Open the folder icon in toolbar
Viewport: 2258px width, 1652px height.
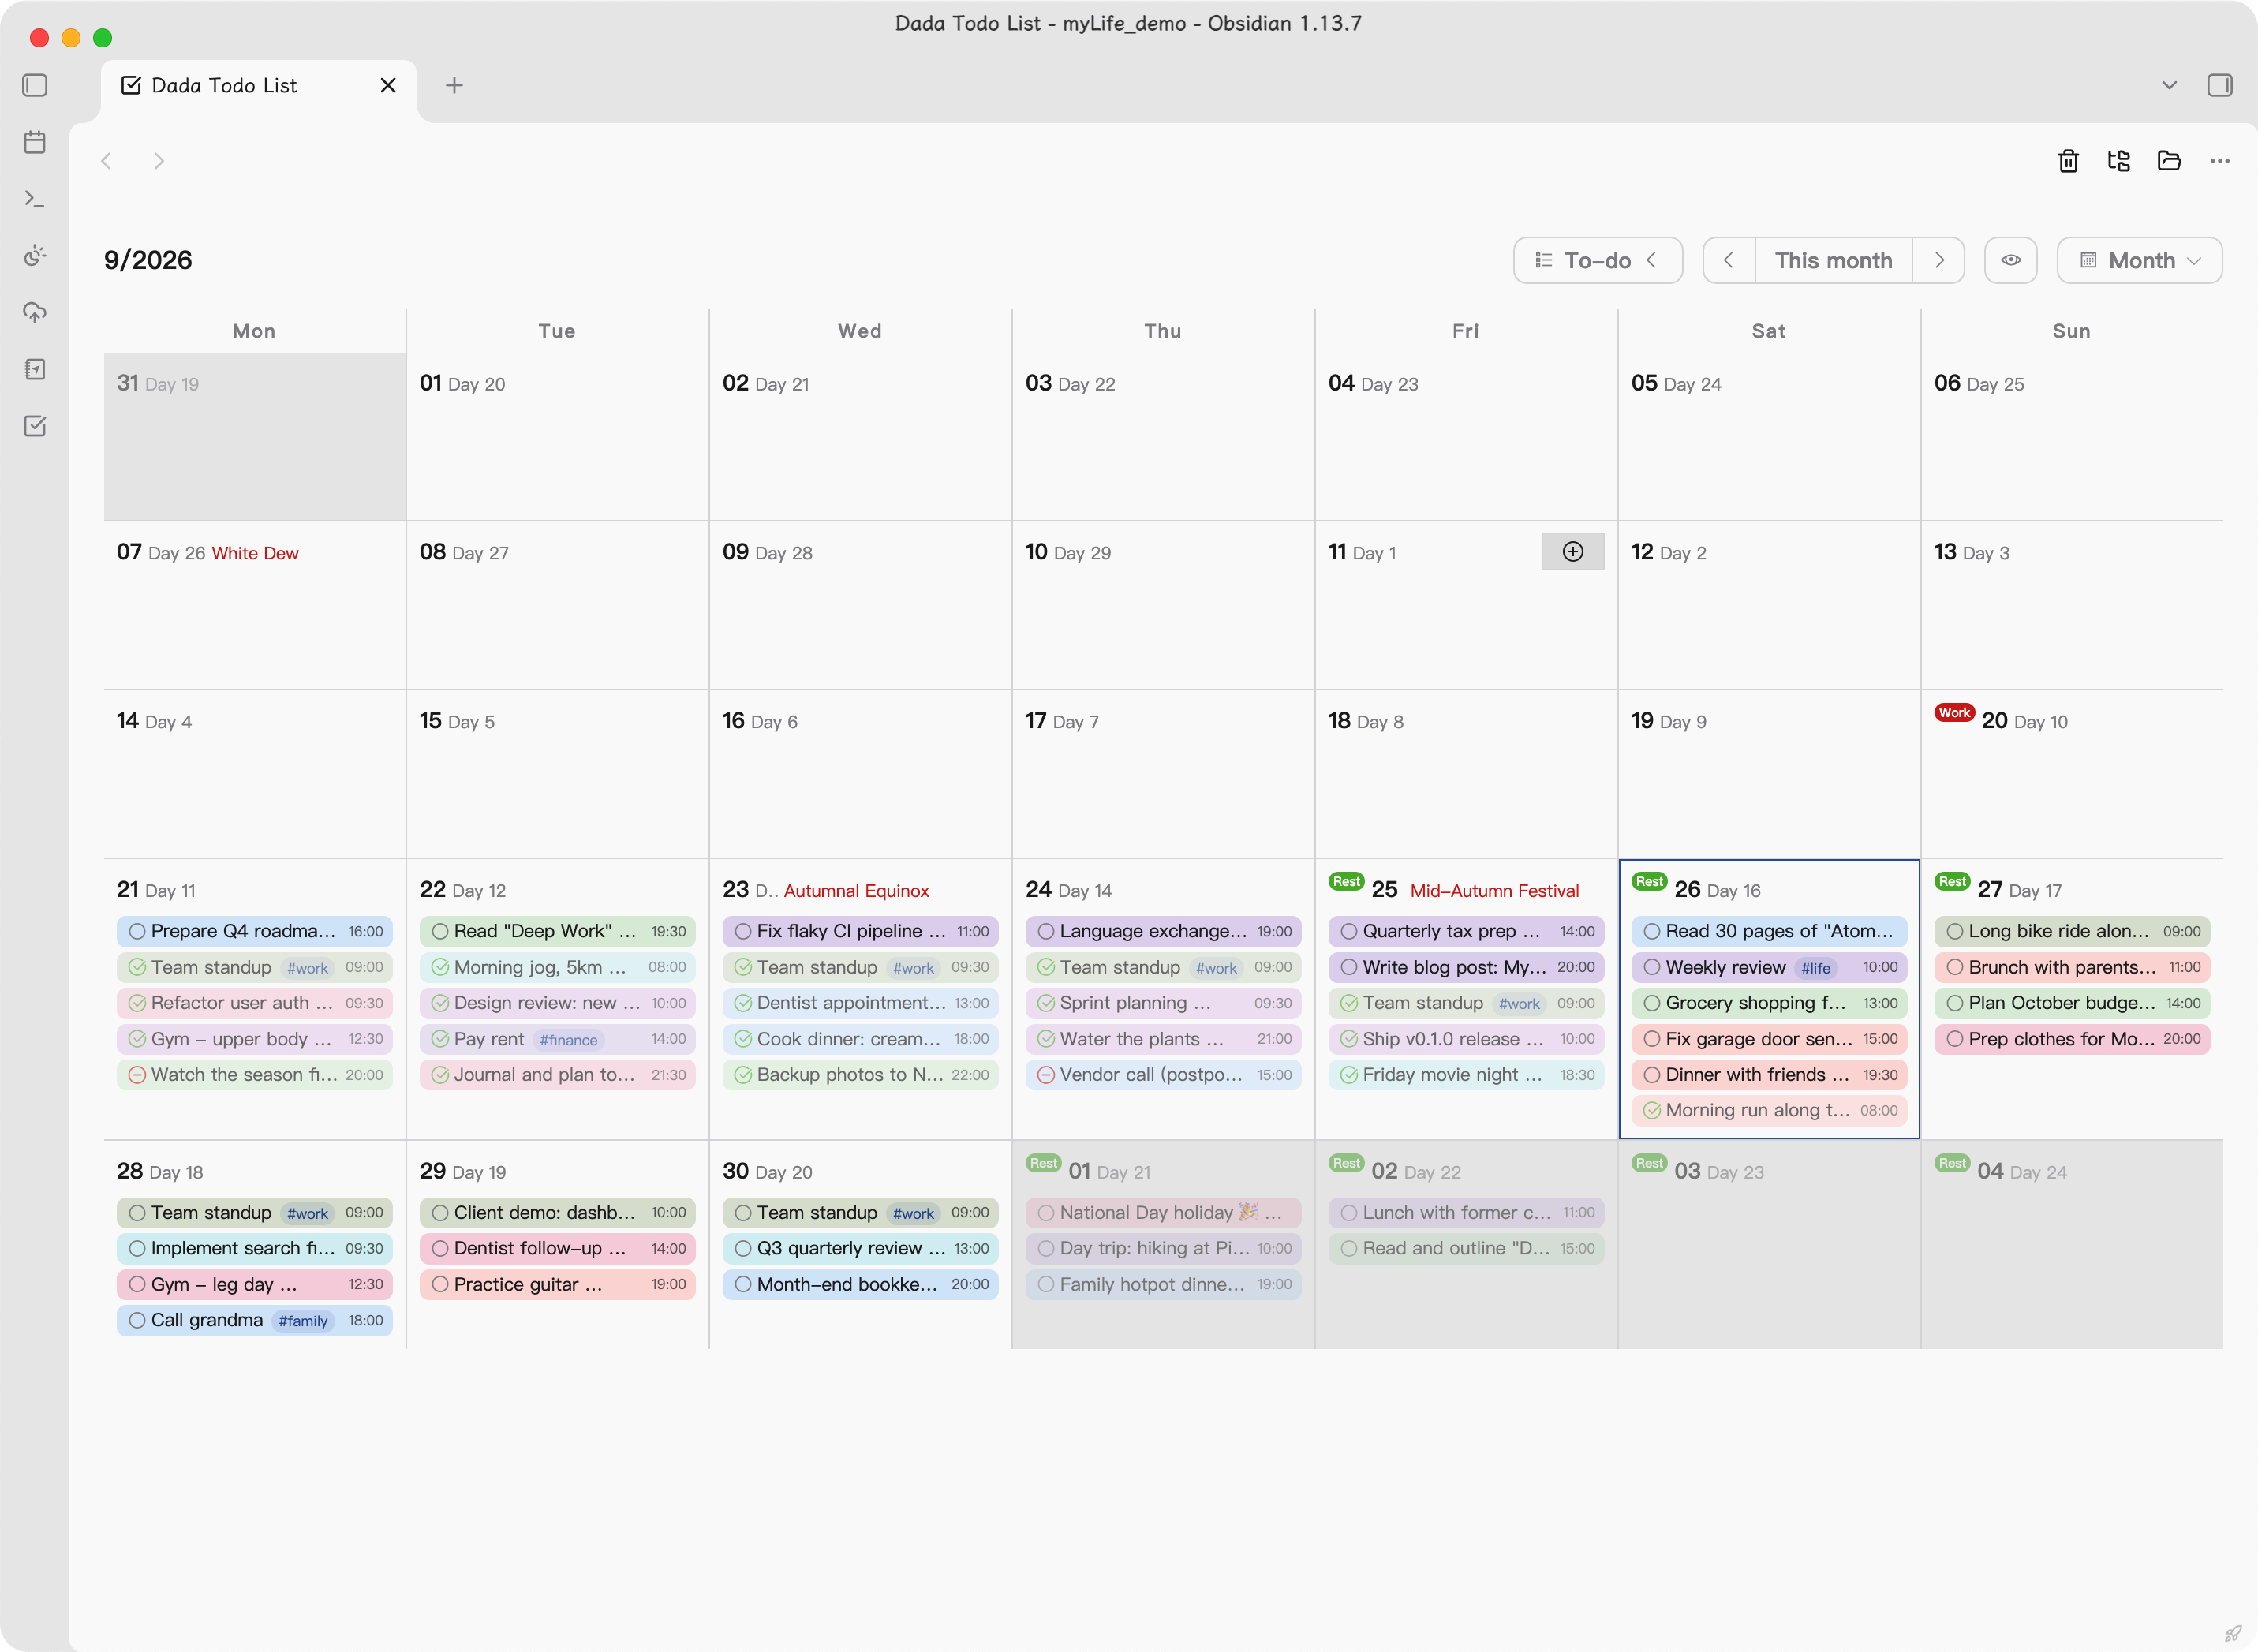coord(2169,161)
